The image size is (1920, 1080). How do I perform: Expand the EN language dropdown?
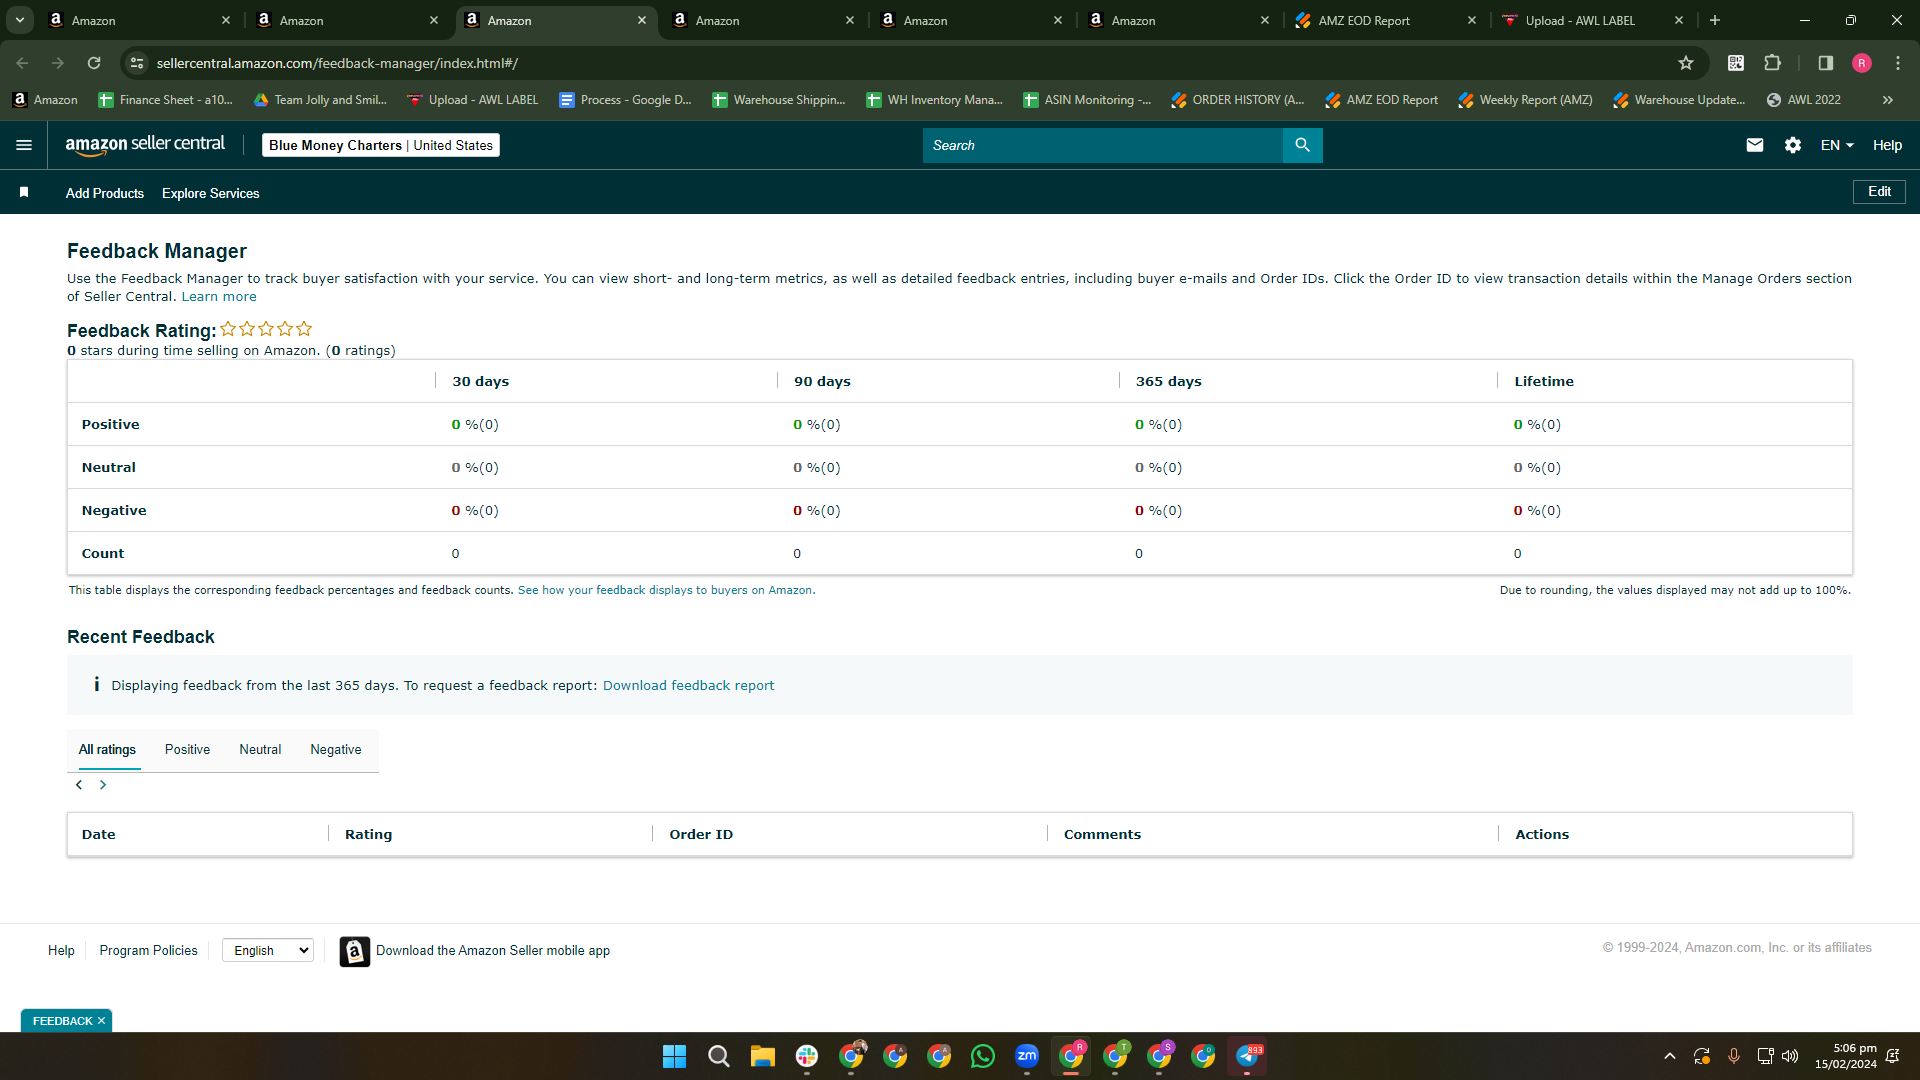tap(1837, 145)
